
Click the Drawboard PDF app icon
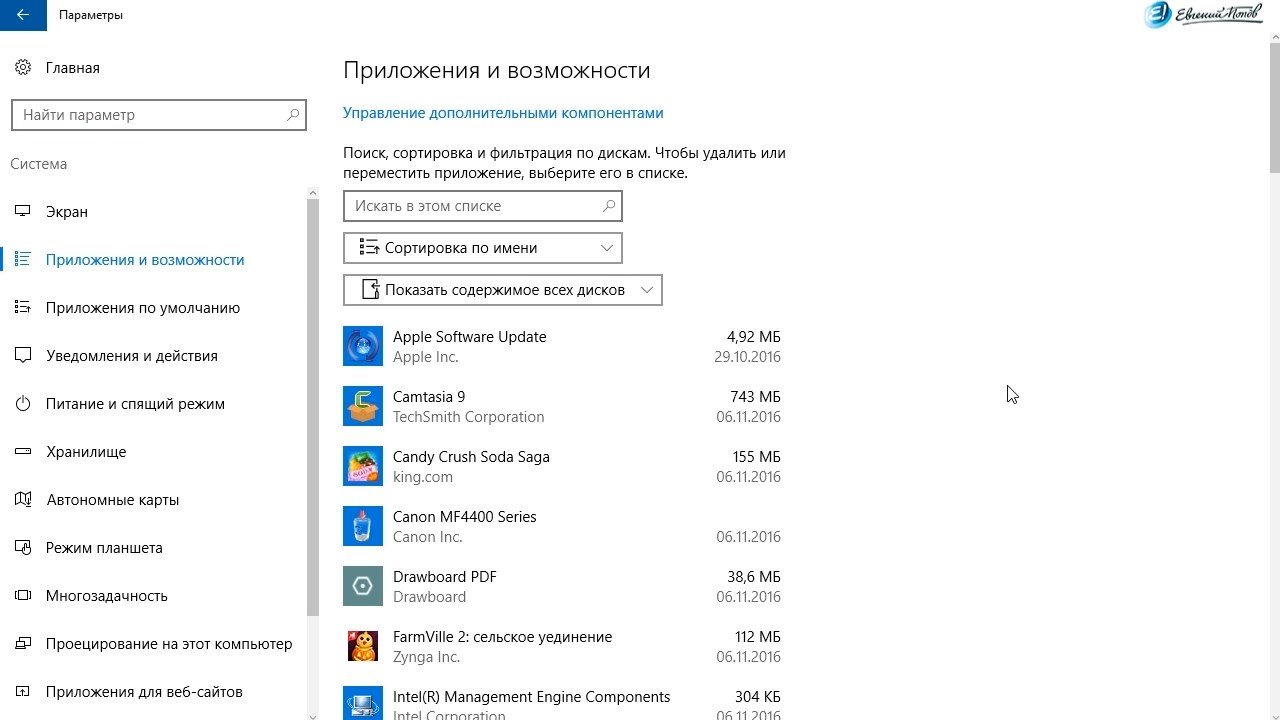tap(363, 586)
